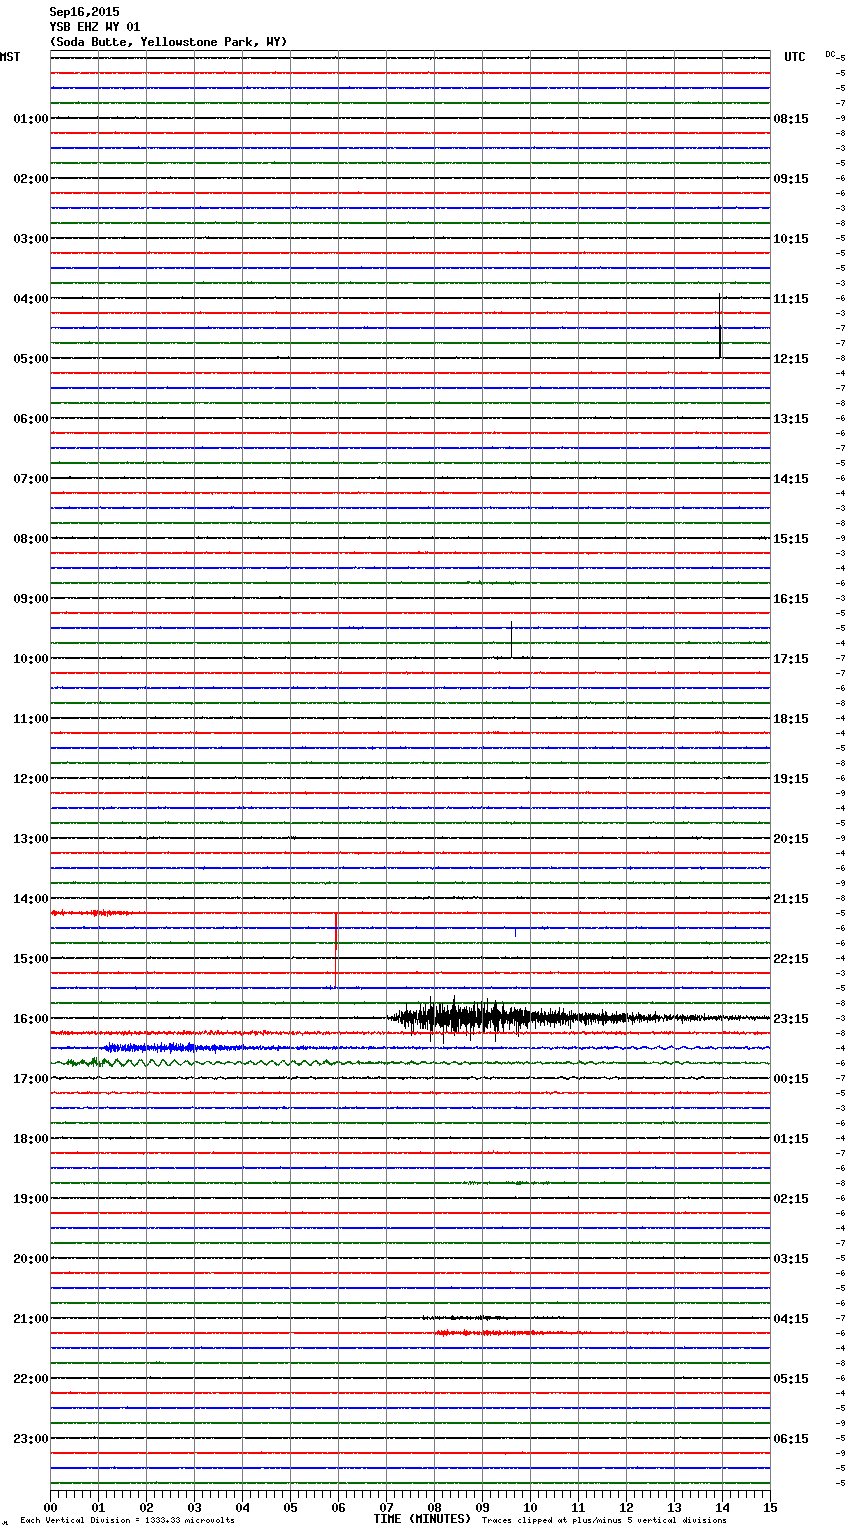The width and height of the screenshot is (850, 1534).
Task: Click the 15:15 UTC time label
Action: tap(791, 539)
